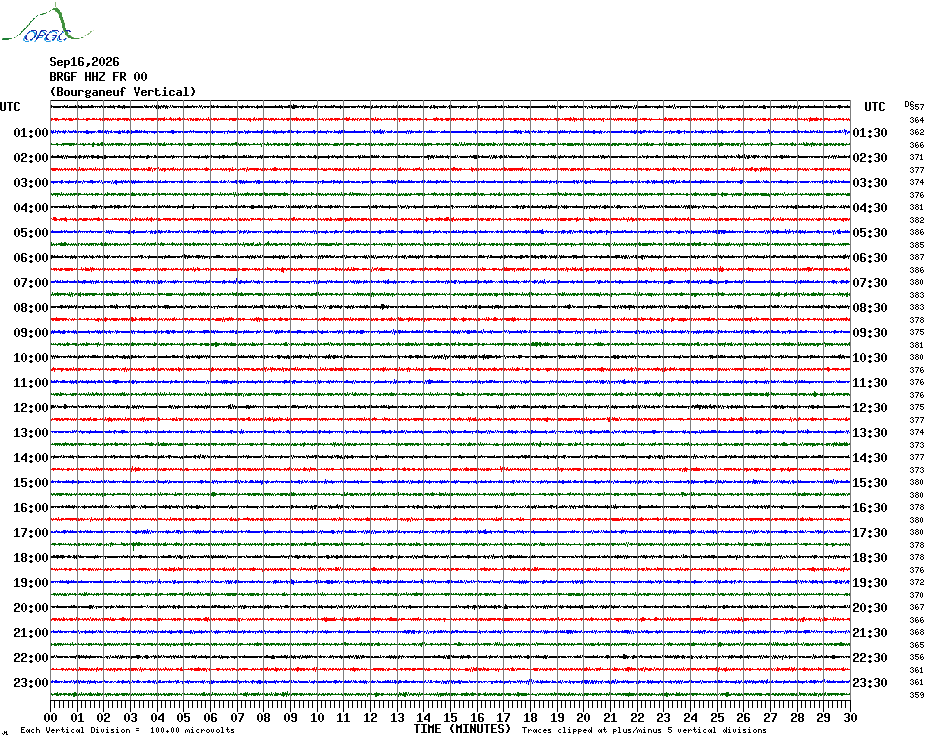Click the 17:30 right-side time label
Screen dimensions: 930x744
[x=870, y=532]
